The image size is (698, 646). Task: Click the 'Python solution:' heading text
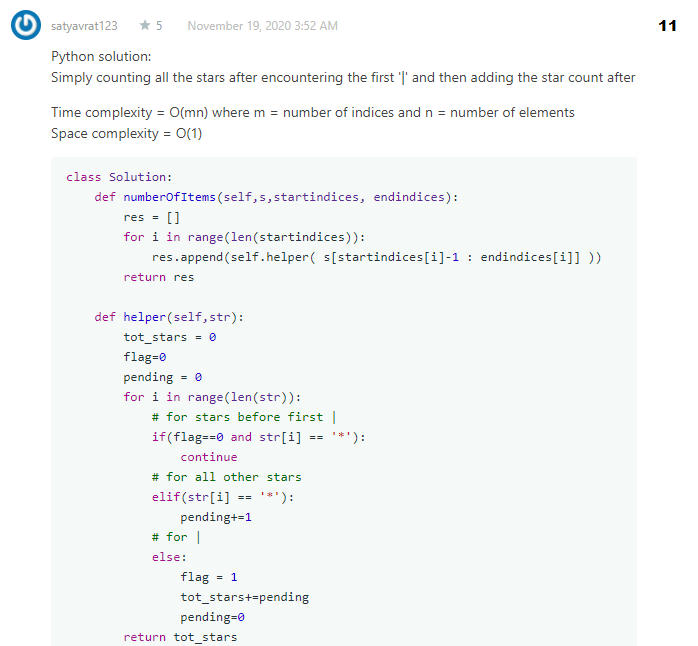pos(101,57)
